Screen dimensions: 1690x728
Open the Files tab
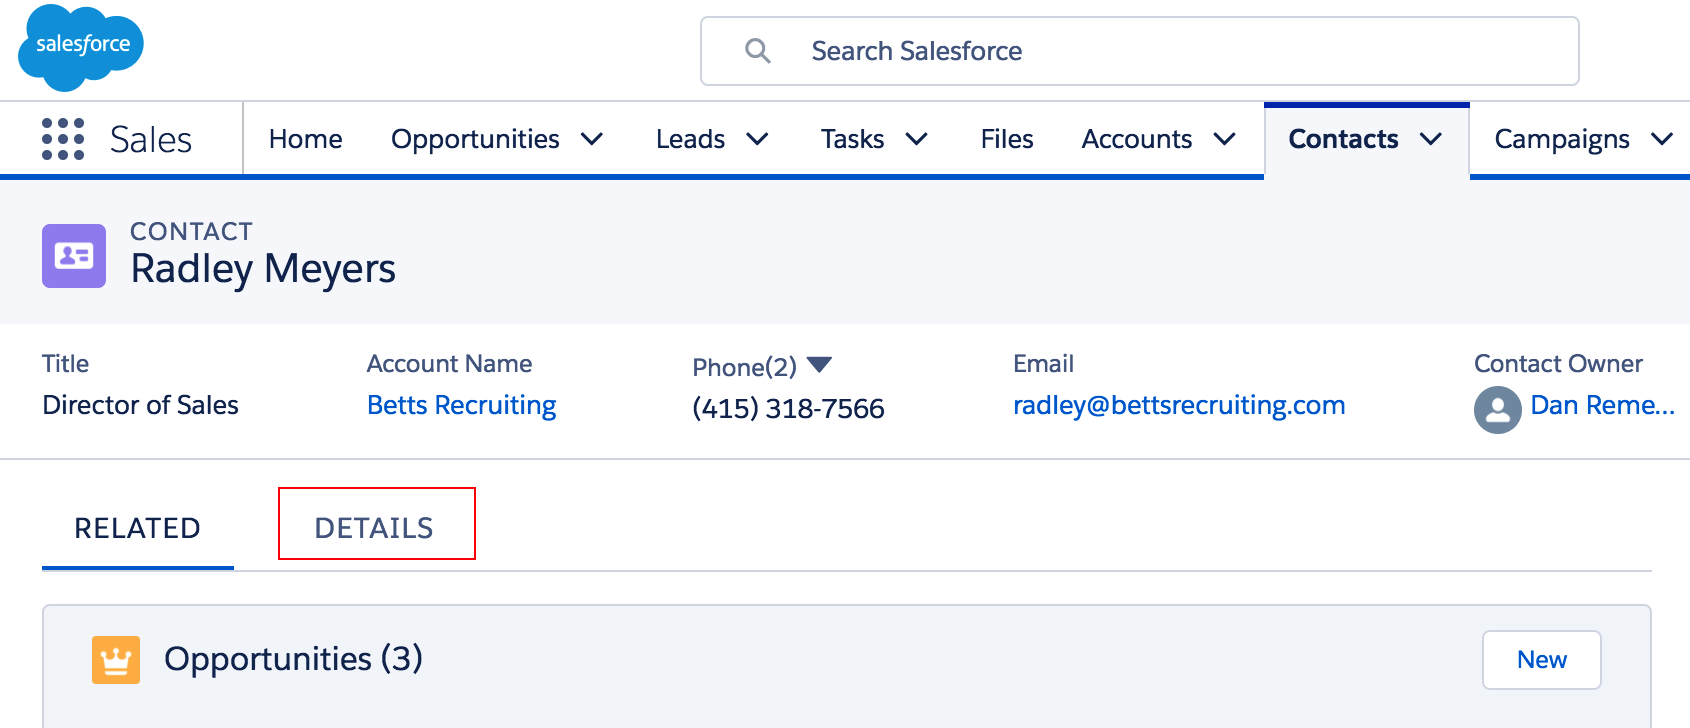[x=1006, y=139]
